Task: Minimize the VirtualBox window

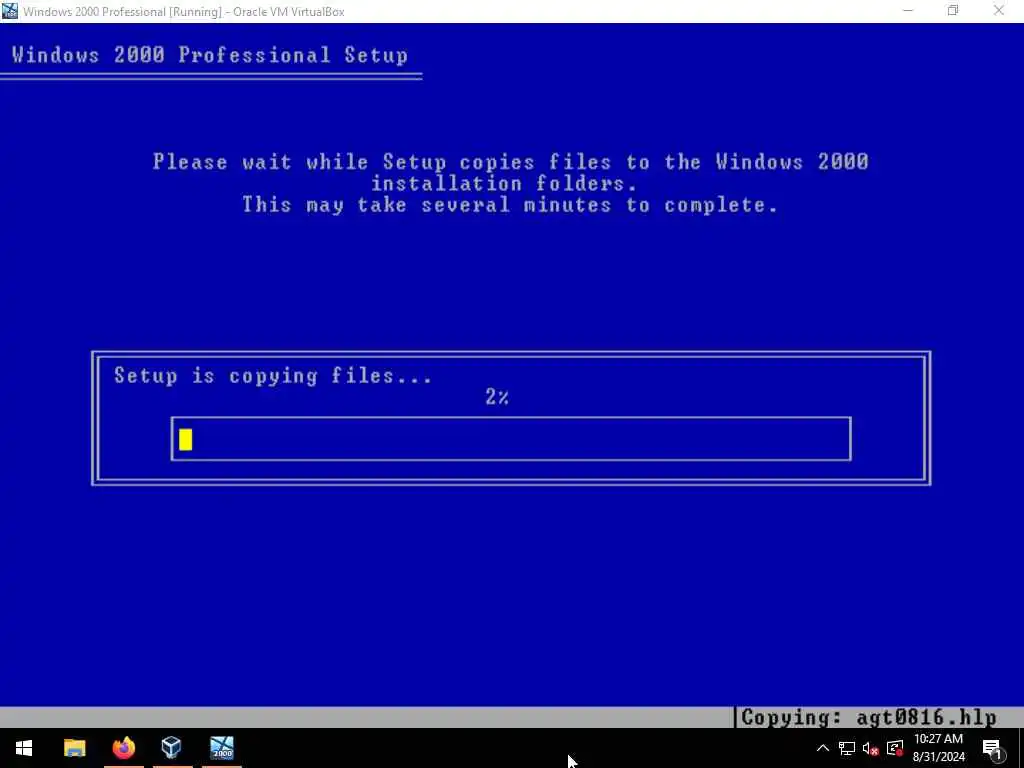Action: pos(908,11)
